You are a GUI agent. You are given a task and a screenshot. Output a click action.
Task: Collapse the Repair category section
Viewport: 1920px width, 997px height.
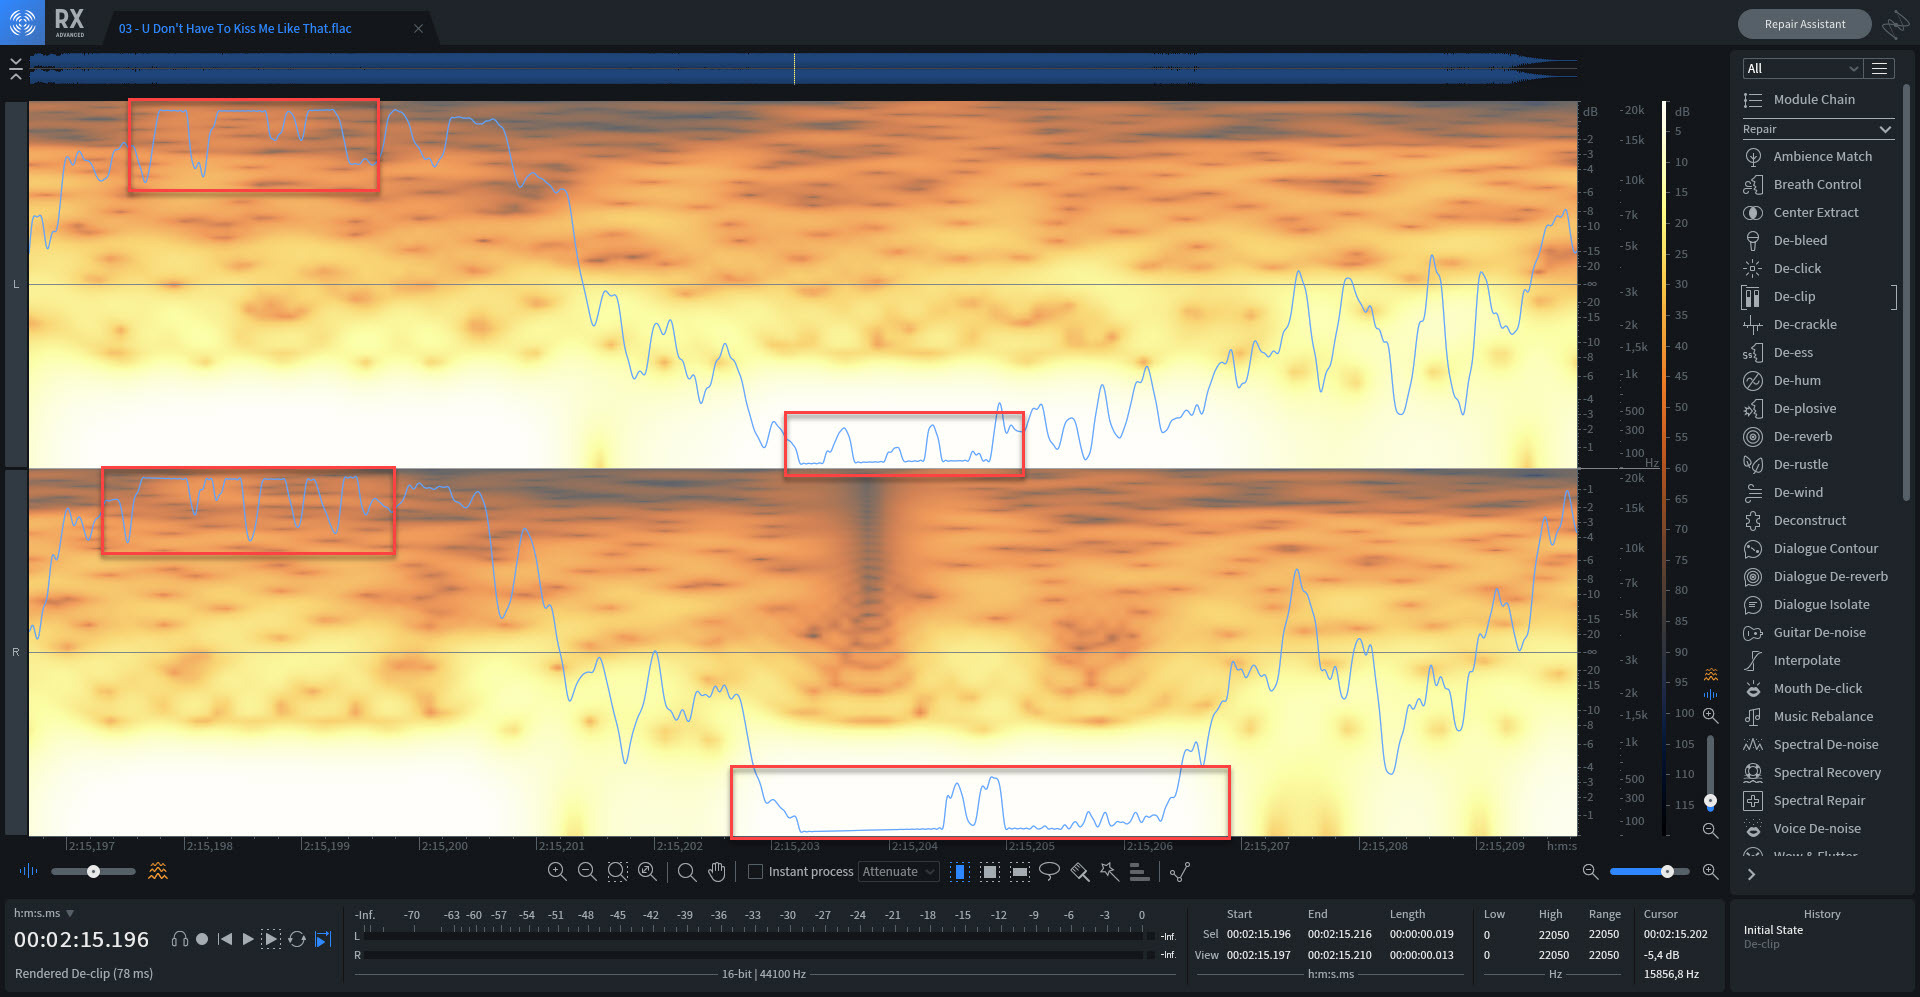pyautogui.click(x=1885, y=129)
